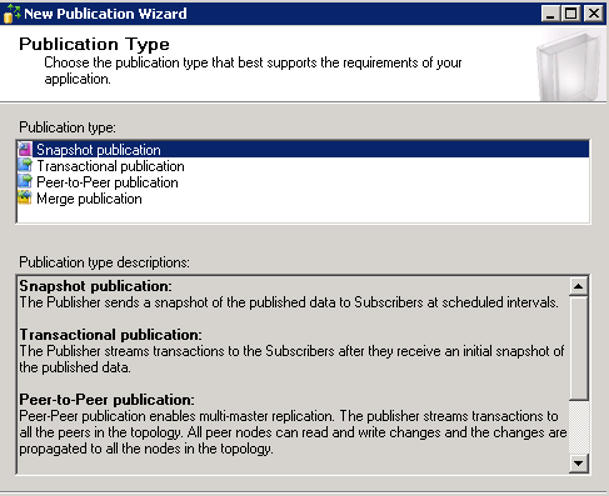Click the Peer-to-Peer publication icon
Image resolution: width=609 pixels, height=496 pixels.
(25, 182)
